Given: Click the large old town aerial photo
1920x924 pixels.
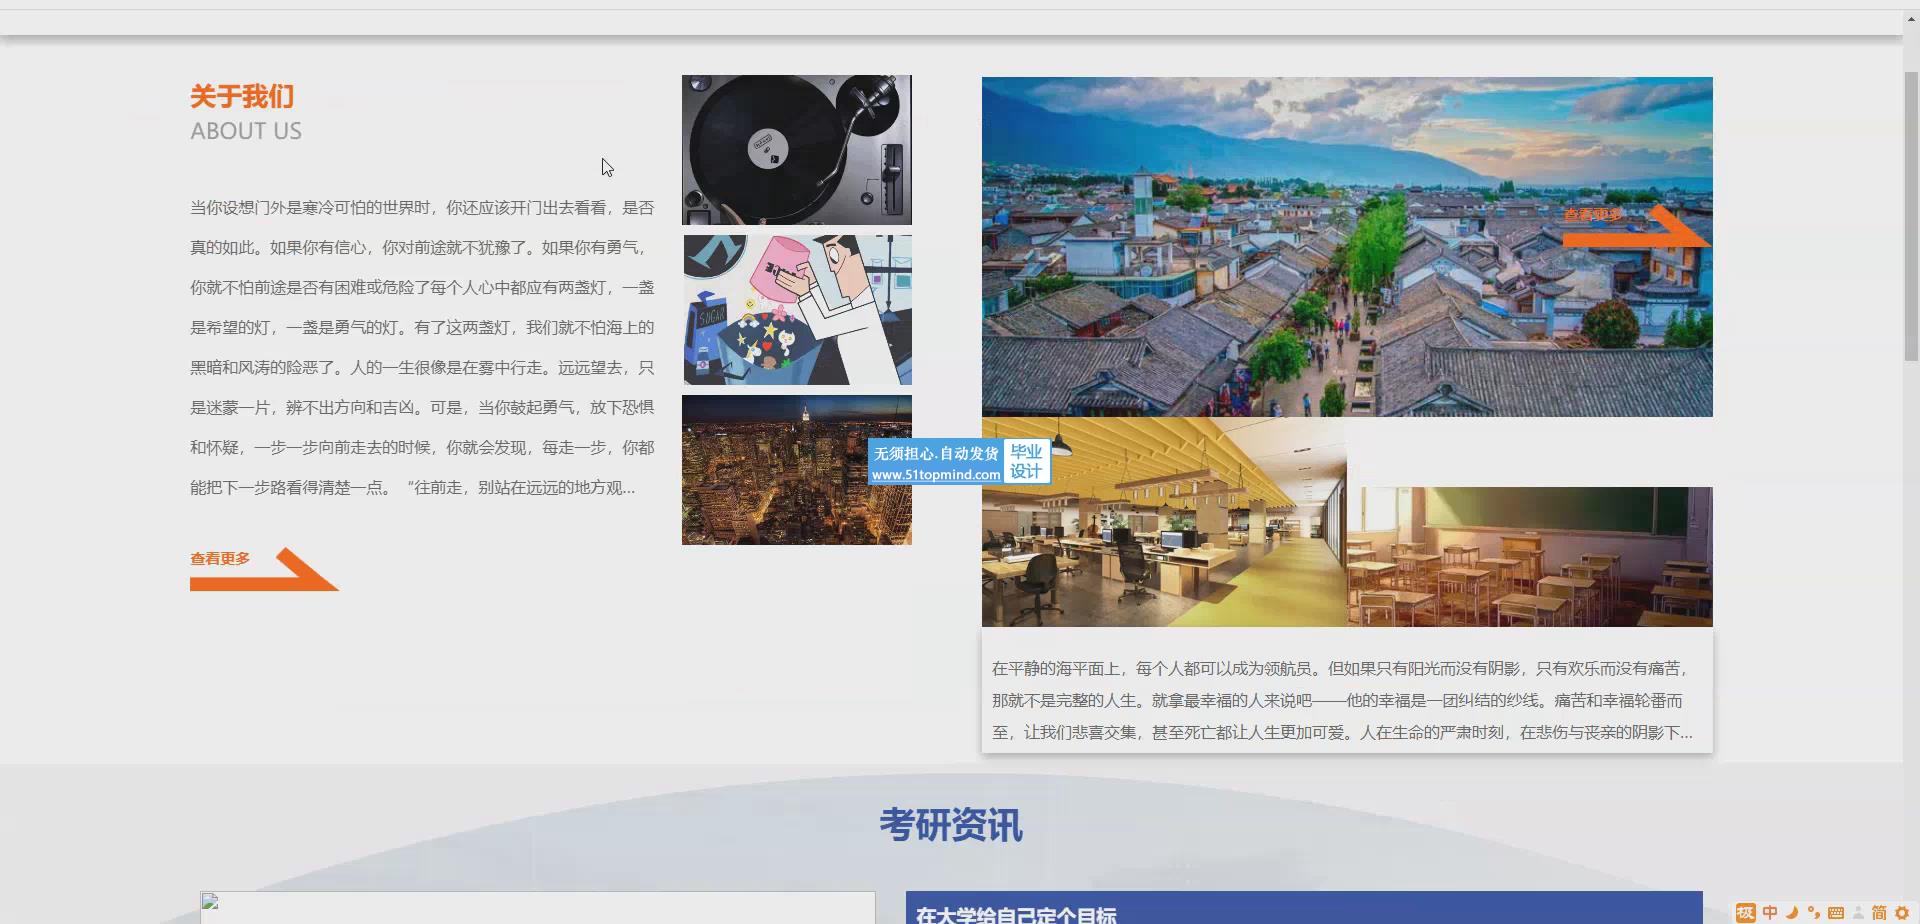Looking at the screenshot, I should 1347,247.
